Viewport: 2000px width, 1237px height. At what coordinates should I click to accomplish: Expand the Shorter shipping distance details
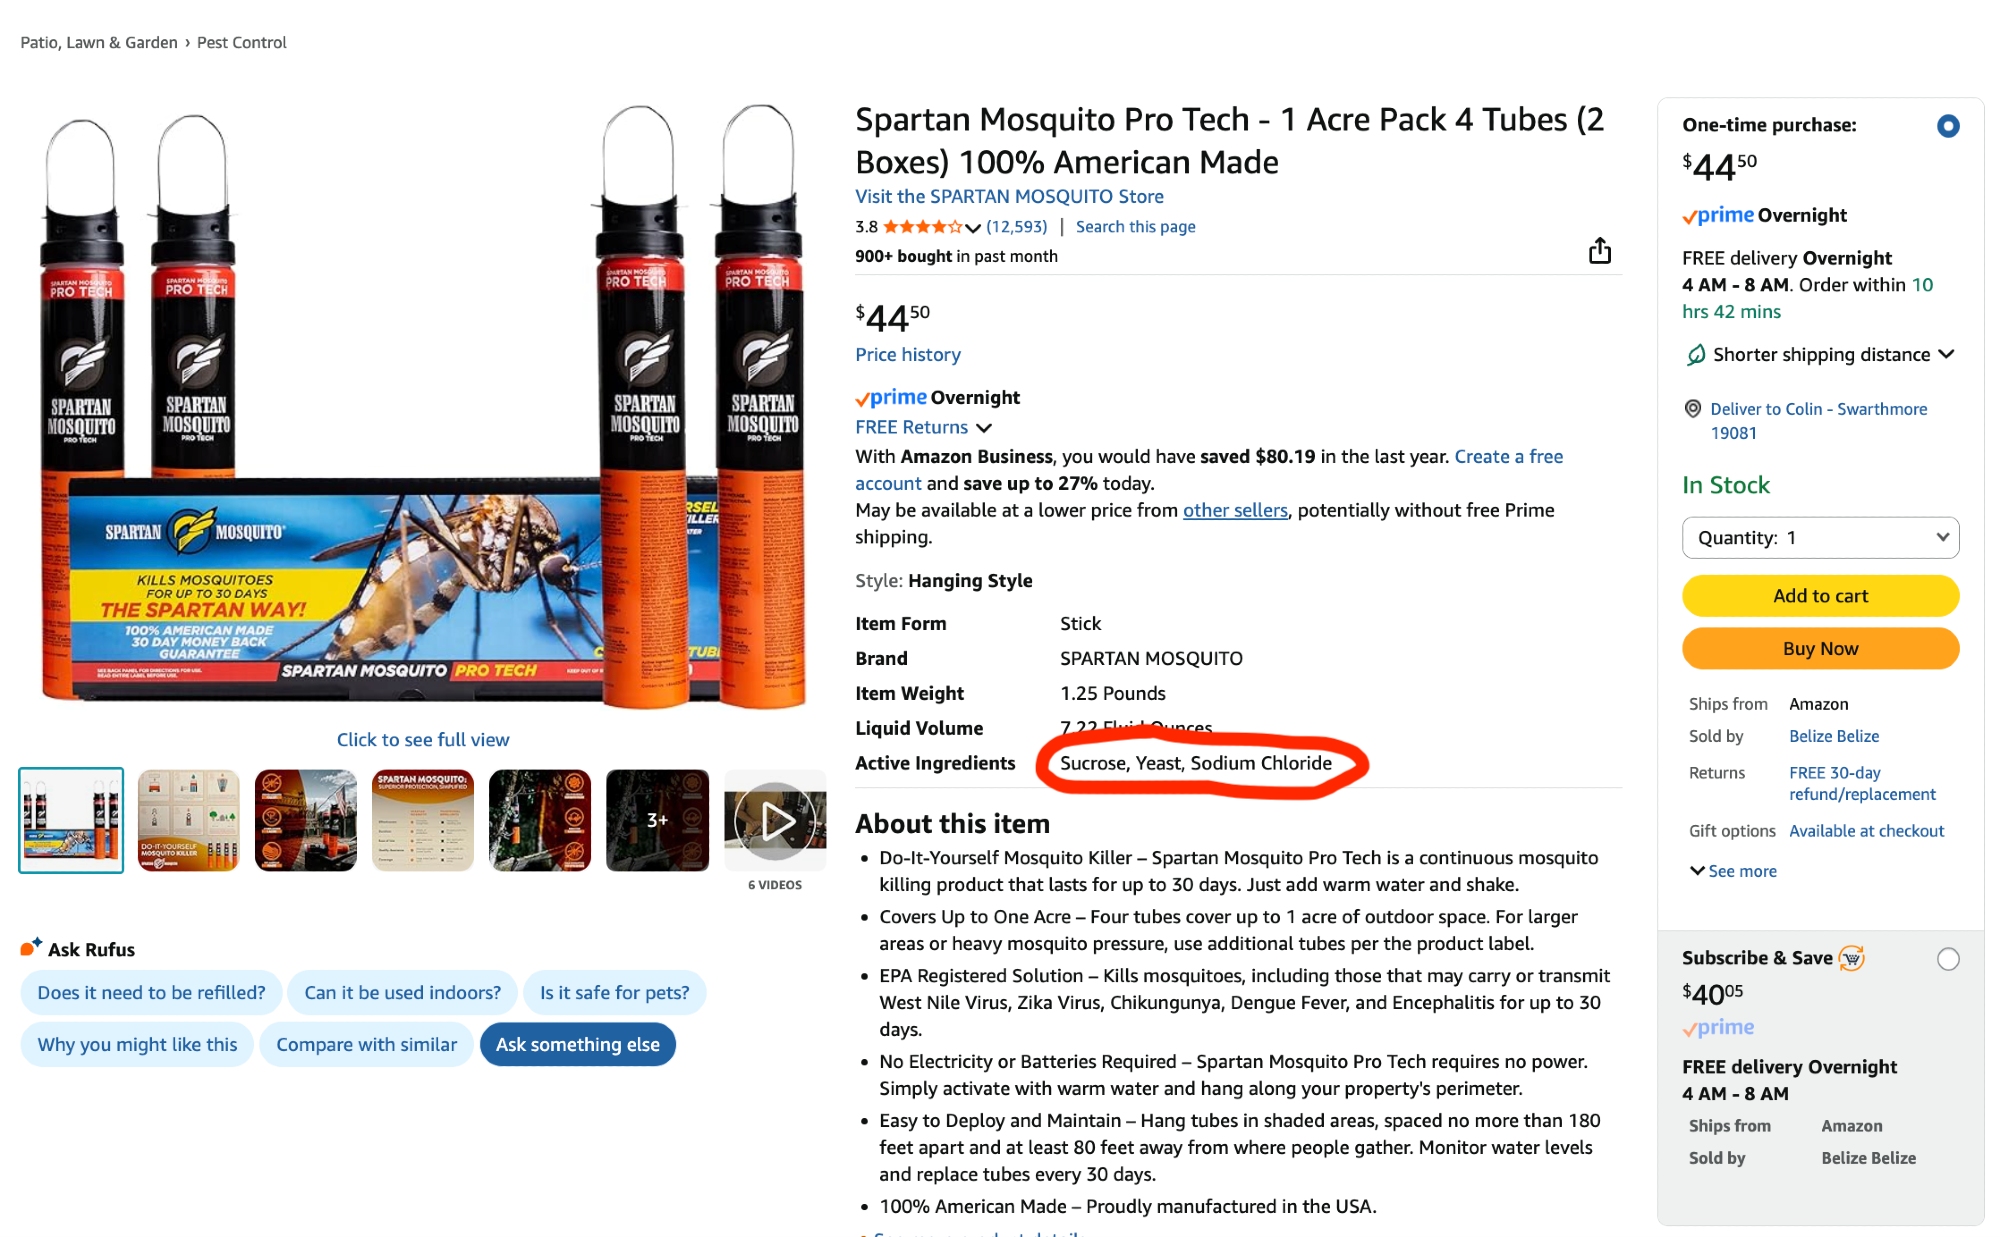[1946, 355]
